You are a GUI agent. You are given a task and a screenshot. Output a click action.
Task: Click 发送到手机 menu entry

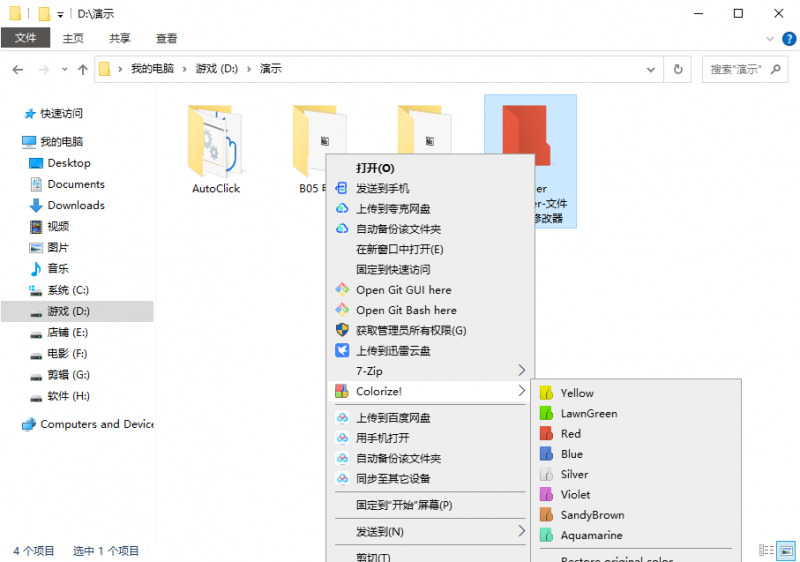(x=430, y=188)
